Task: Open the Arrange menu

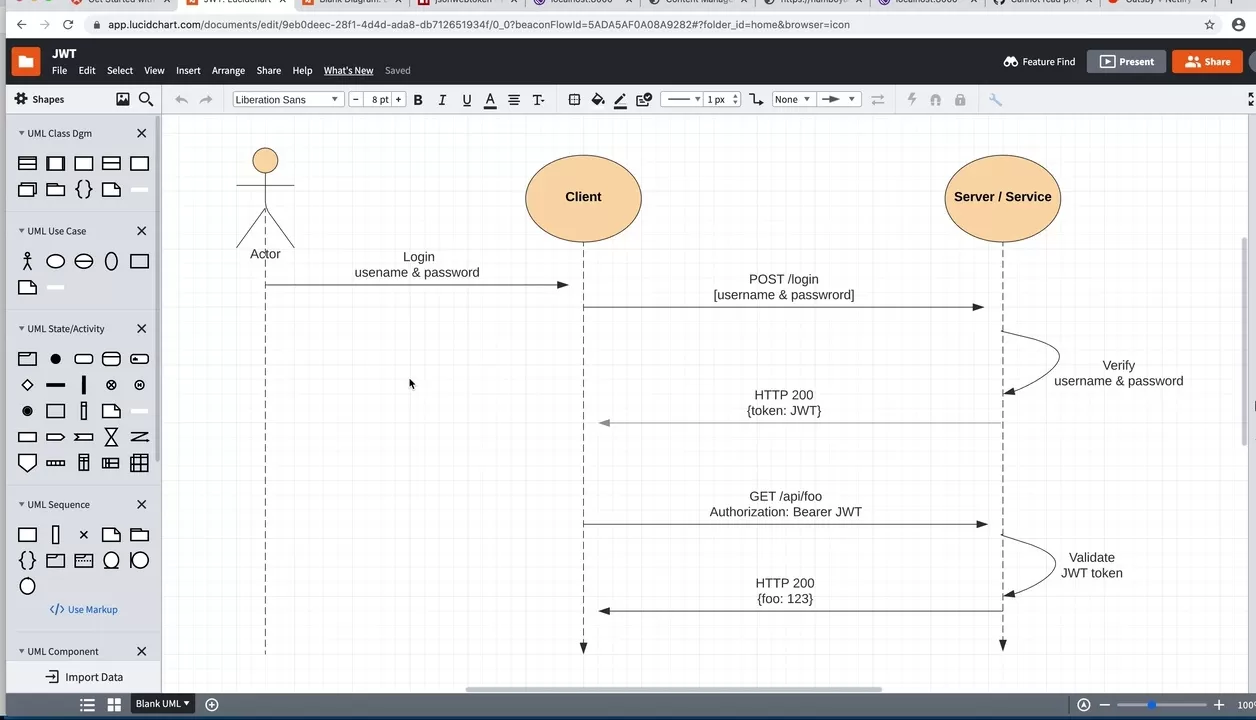Action: 228,70
